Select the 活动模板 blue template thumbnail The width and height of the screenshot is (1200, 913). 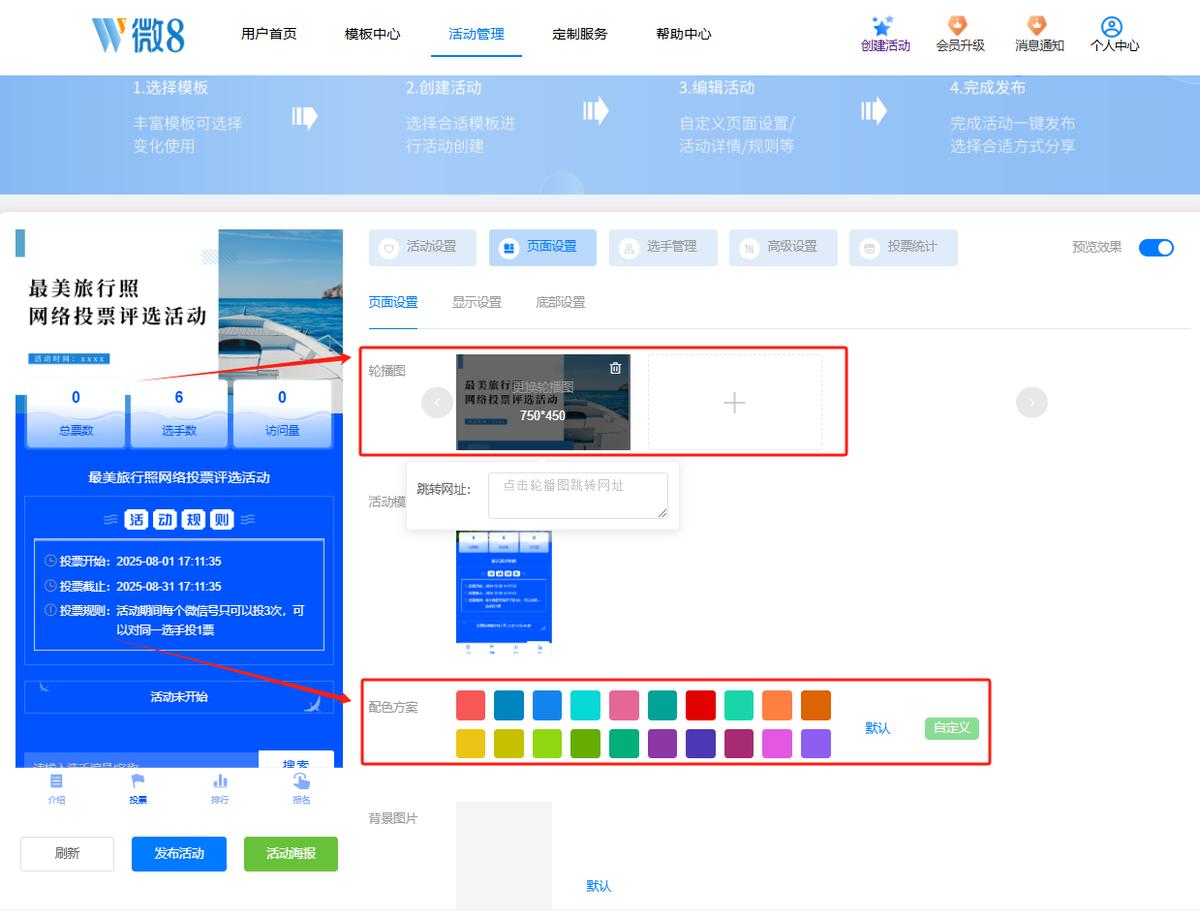point(504,592)
